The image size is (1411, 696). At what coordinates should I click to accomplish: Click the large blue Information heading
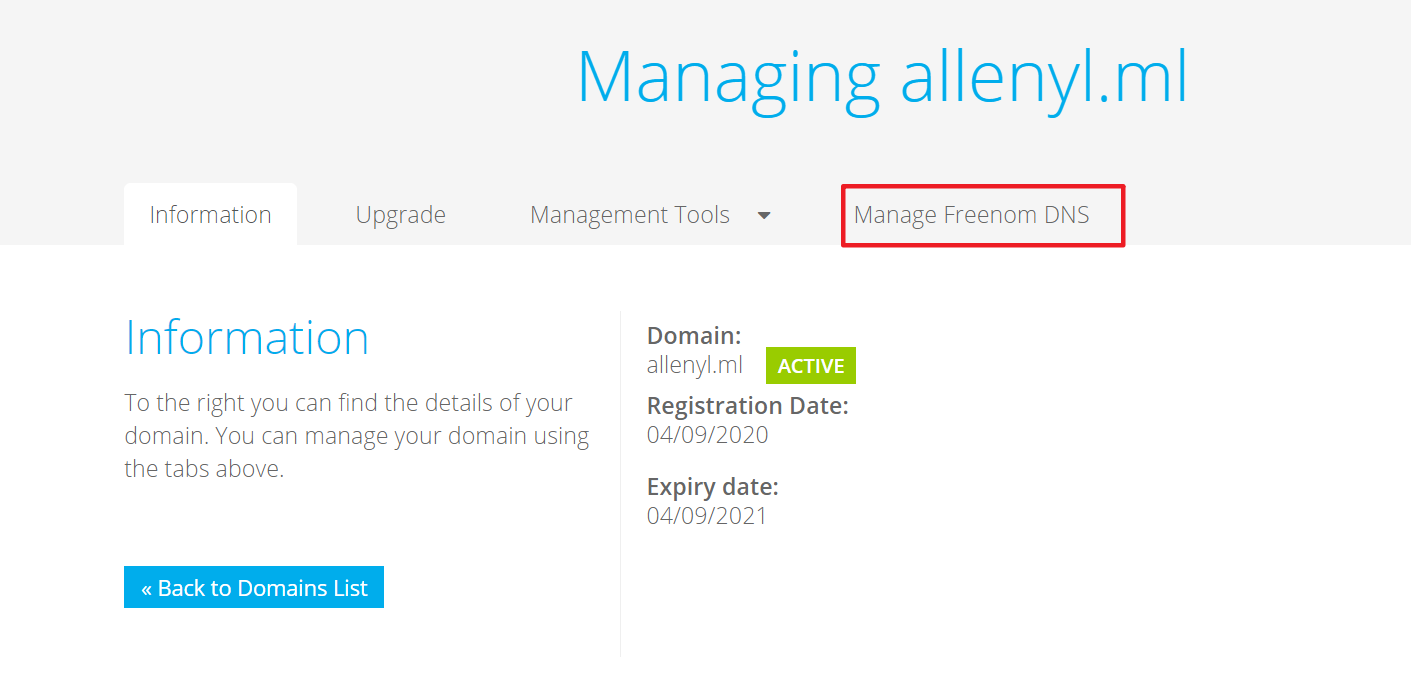[x=247, y=338]
